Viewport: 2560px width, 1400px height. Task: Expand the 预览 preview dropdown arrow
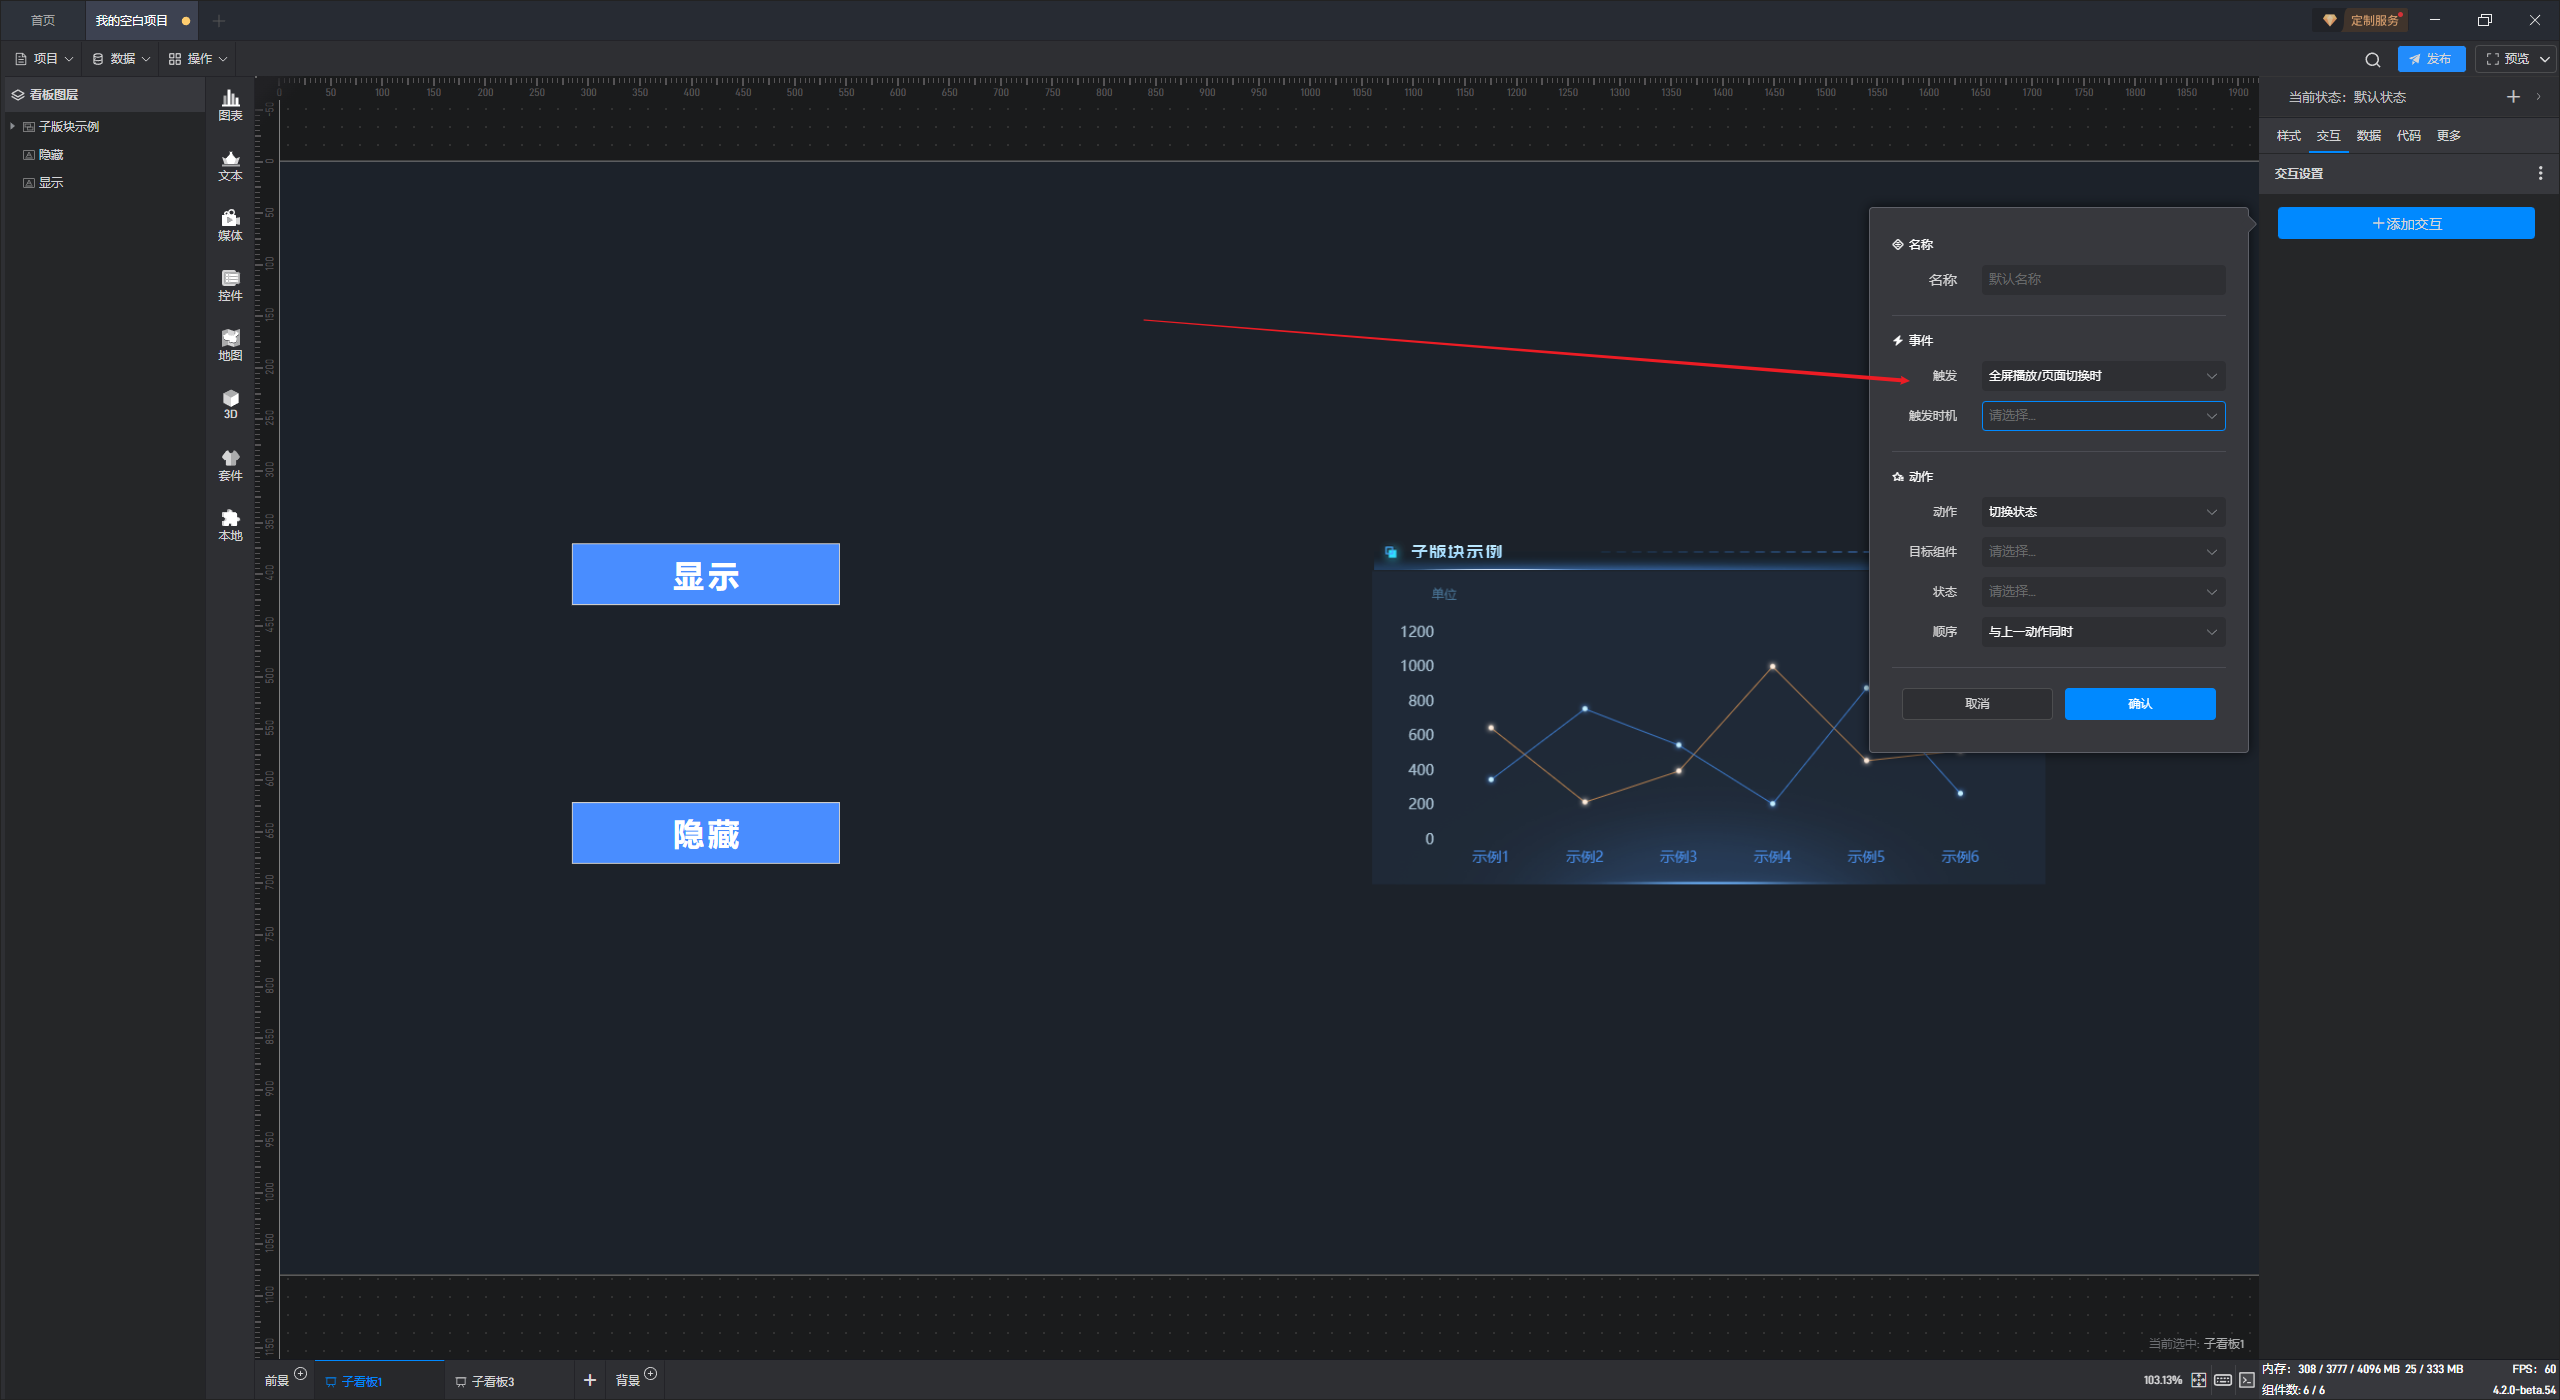click(2545, 59)
